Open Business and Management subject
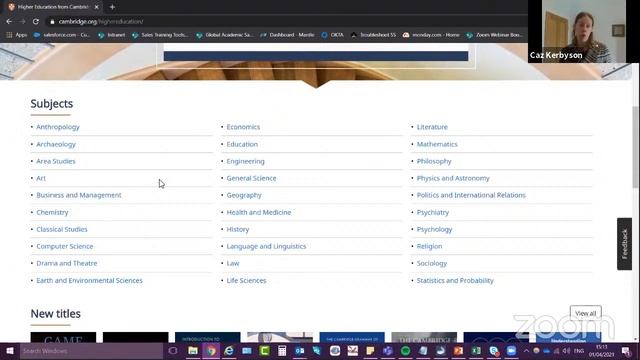640x360 pixels. click(79, 195)
